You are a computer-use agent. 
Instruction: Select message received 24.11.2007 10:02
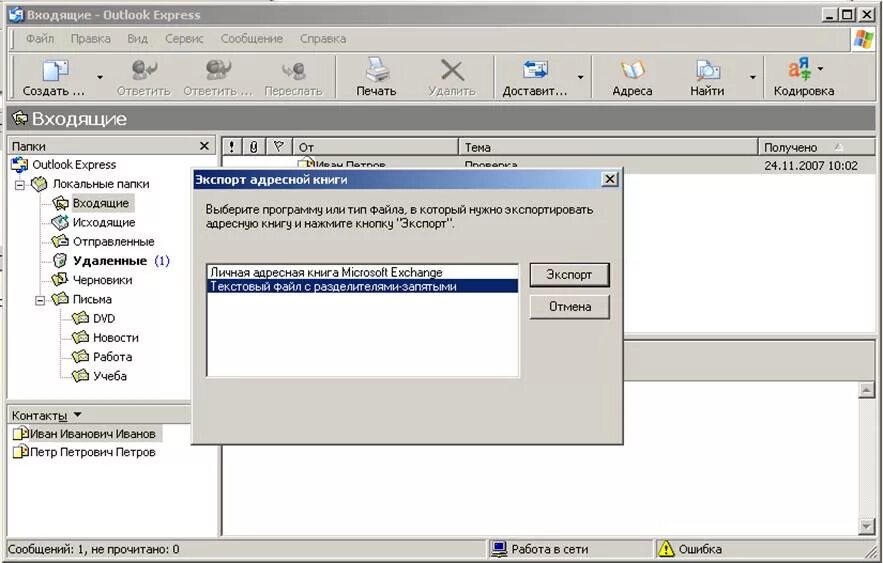[x=811, y=166]
